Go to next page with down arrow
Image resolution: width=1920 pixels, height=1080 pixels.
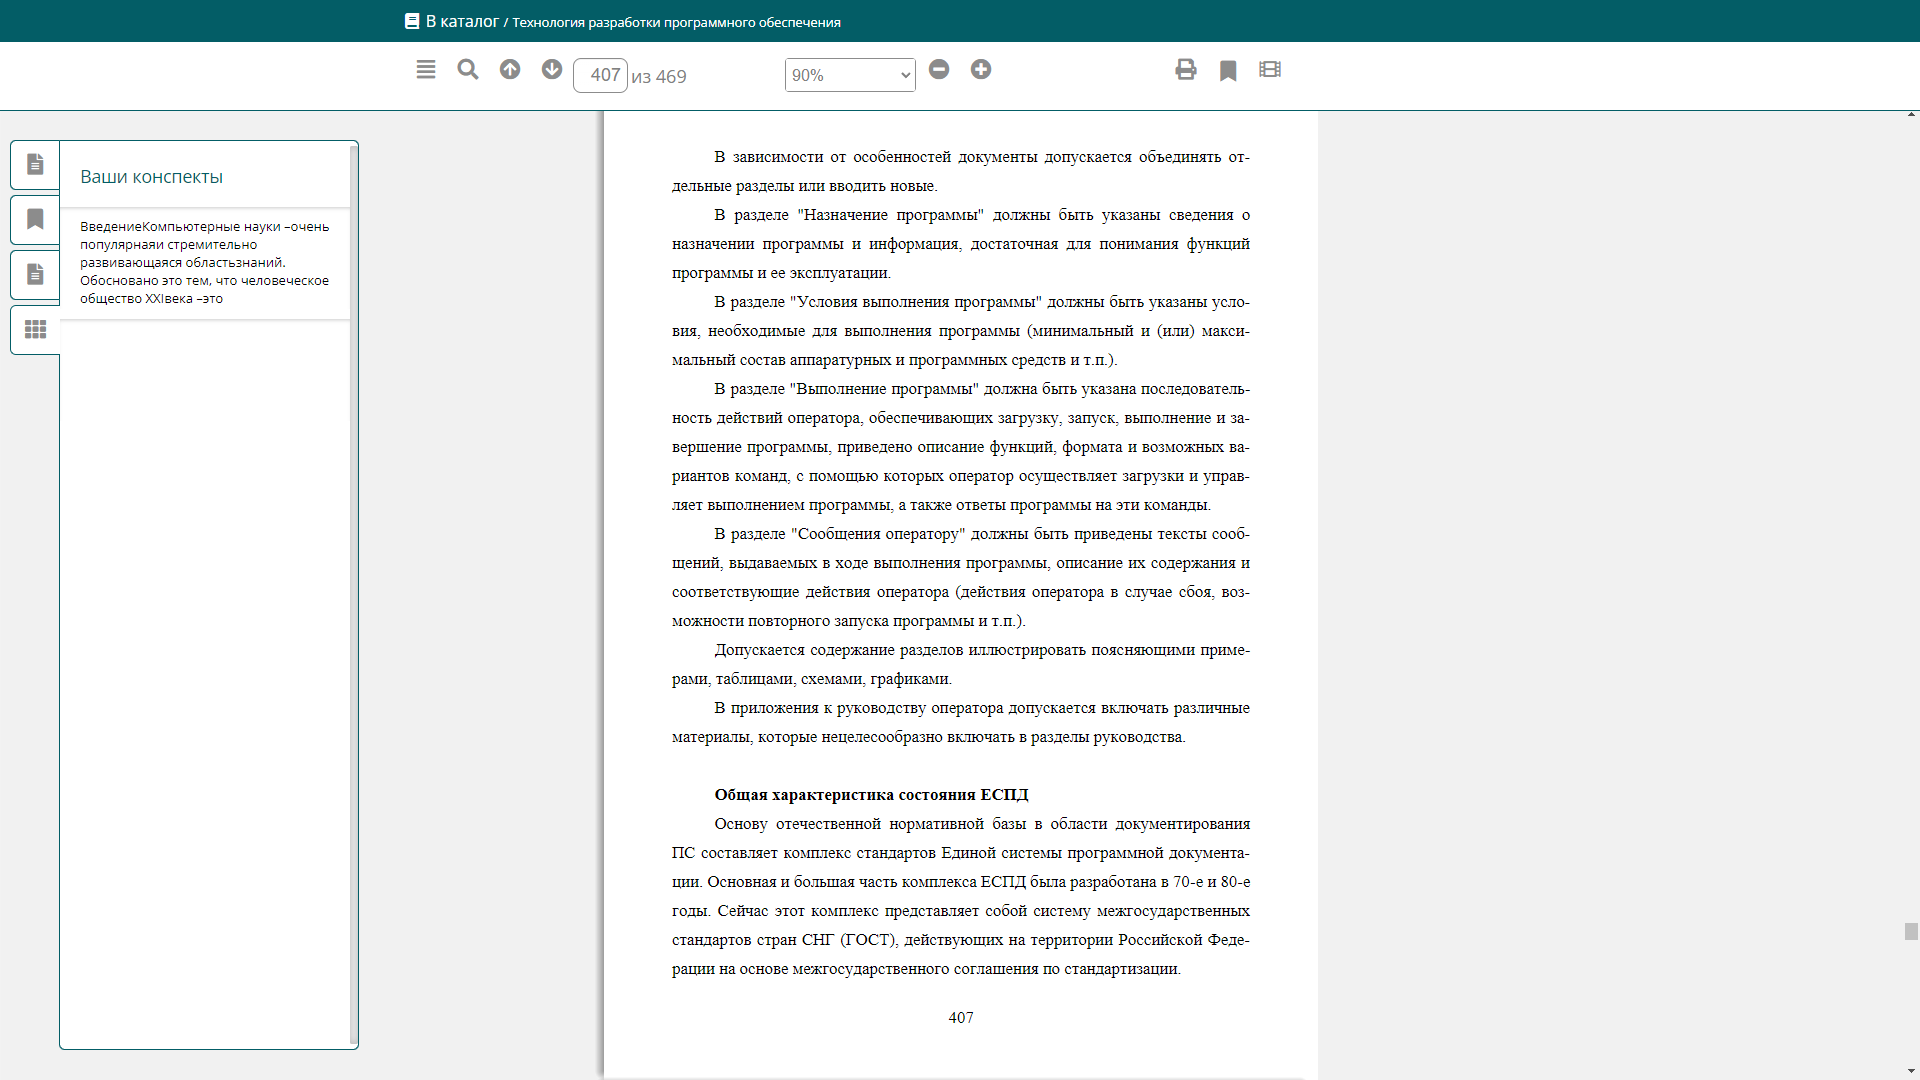(x=552, y=70)
